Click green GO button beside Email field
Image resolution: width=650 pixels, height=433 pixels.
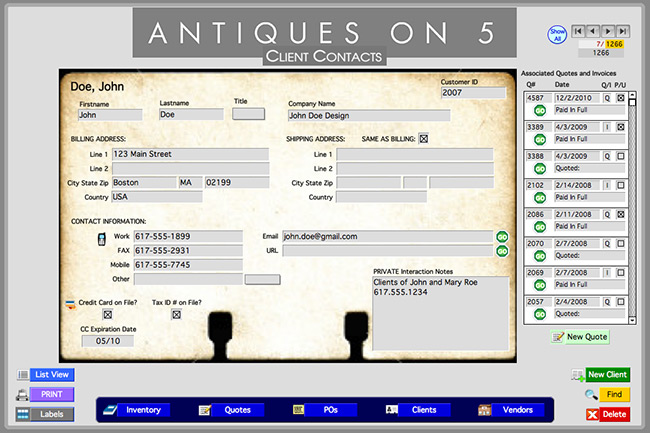(502, 237)
